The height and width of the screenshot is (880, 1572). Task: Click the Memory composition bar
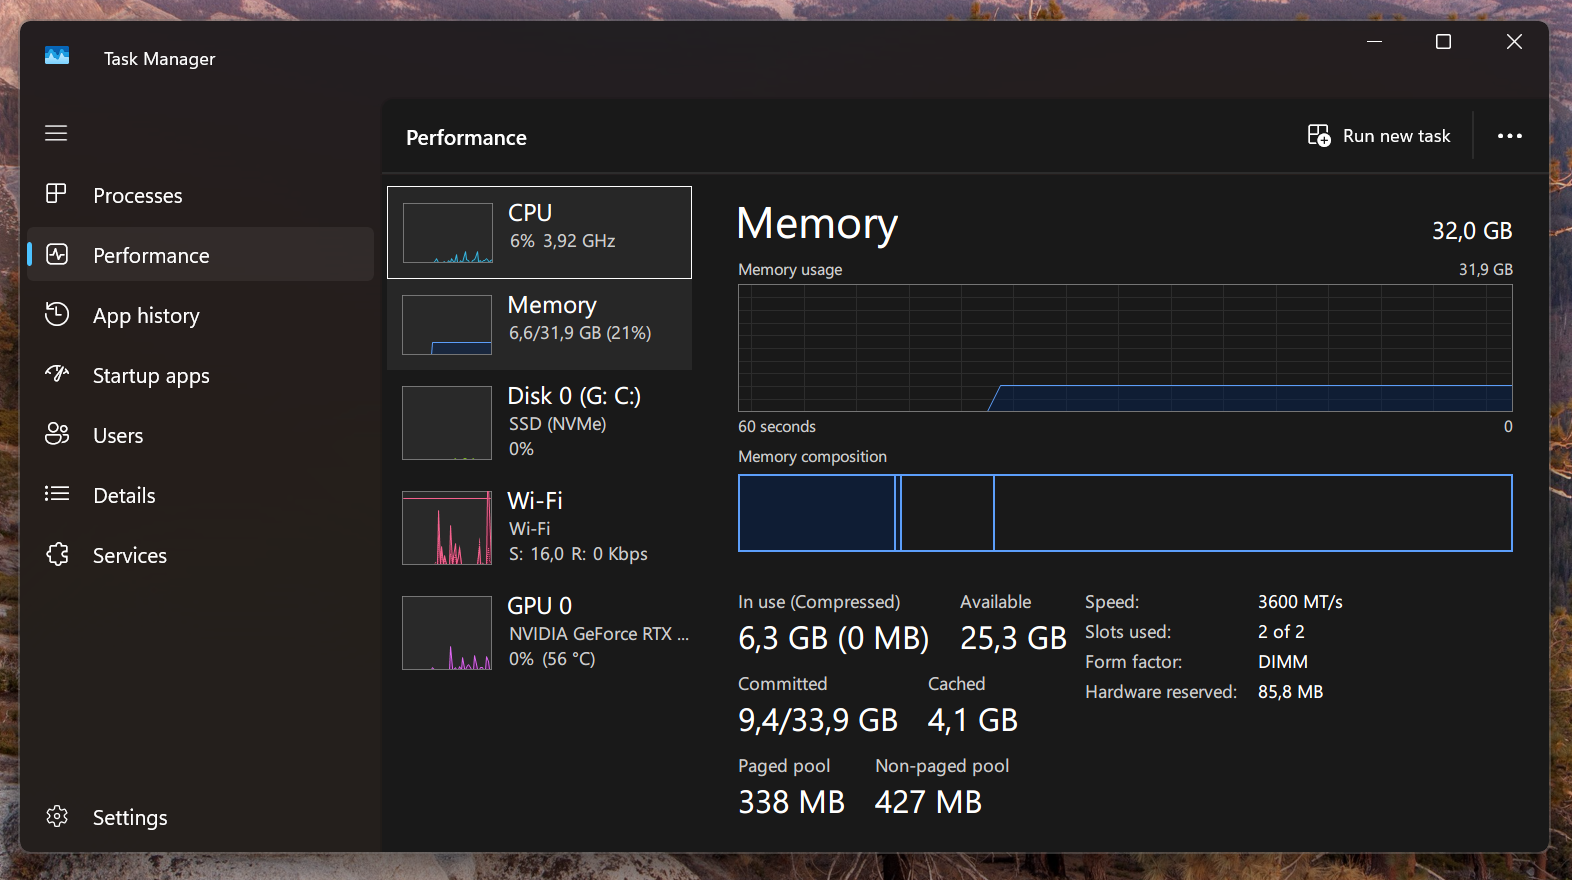point(1125,513)
